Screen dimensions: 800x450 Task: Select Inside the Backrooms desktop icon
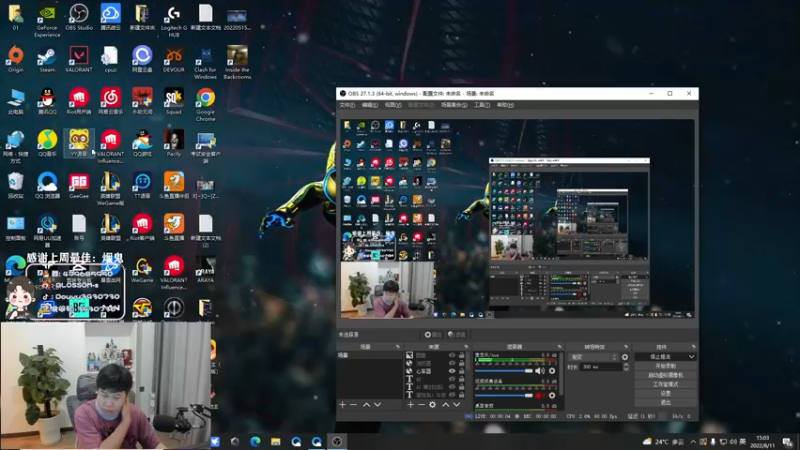(x=237, y=63)
